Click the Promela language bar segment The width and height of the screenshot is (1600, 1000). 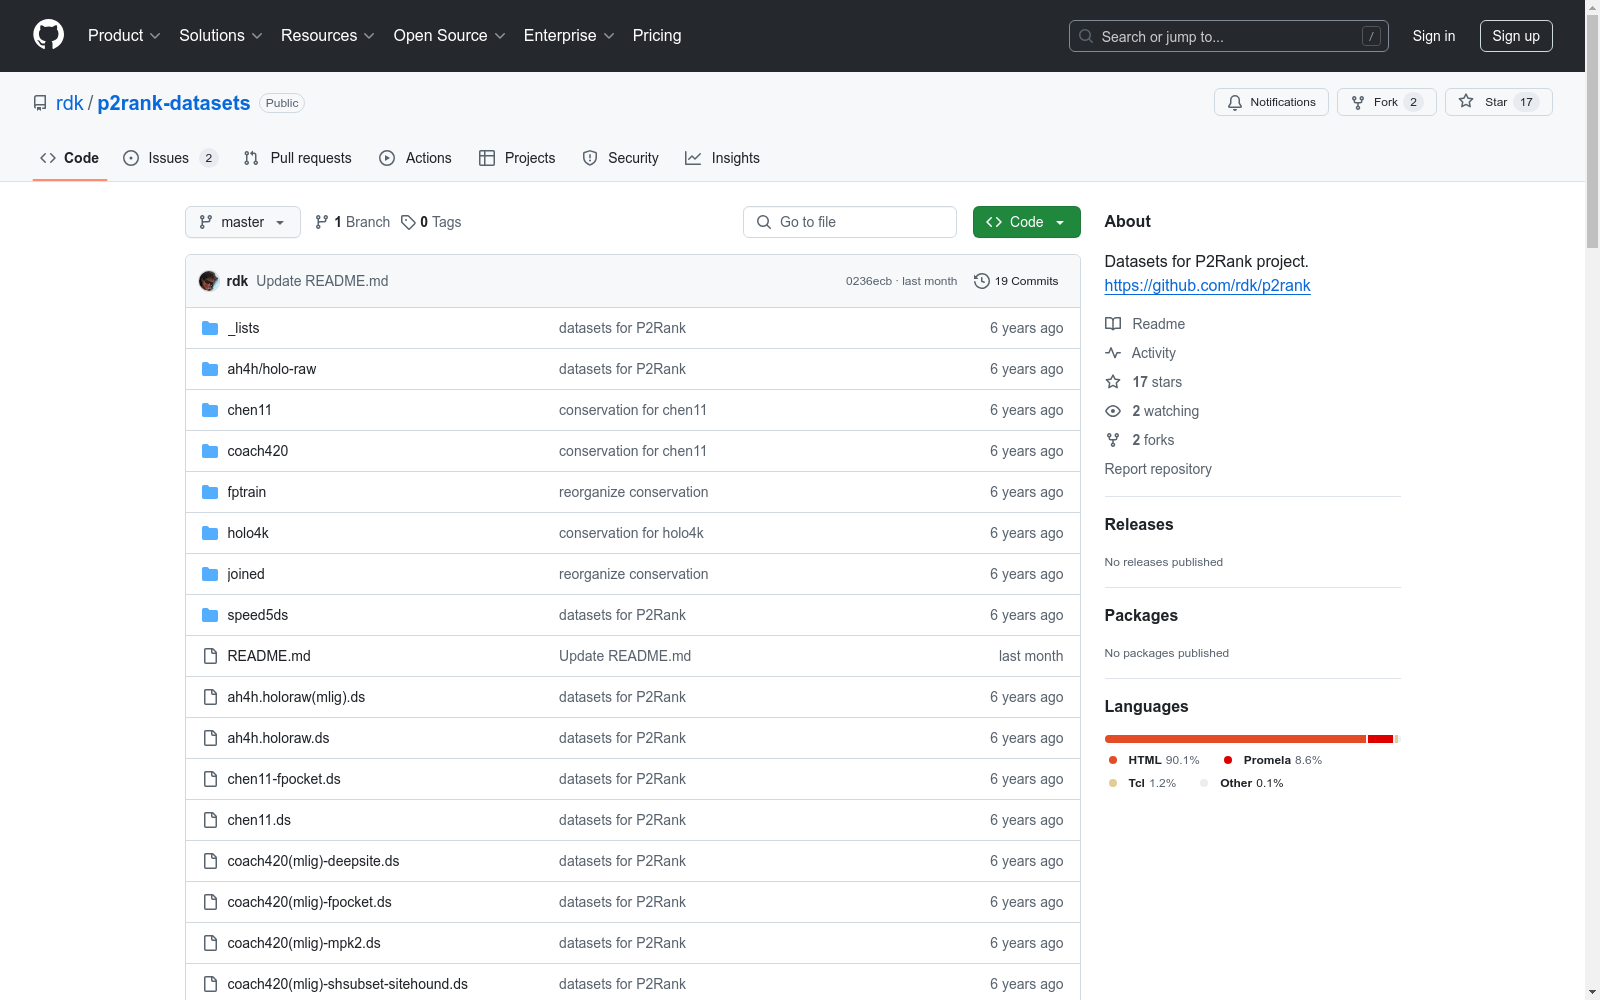coord(1381,739)
